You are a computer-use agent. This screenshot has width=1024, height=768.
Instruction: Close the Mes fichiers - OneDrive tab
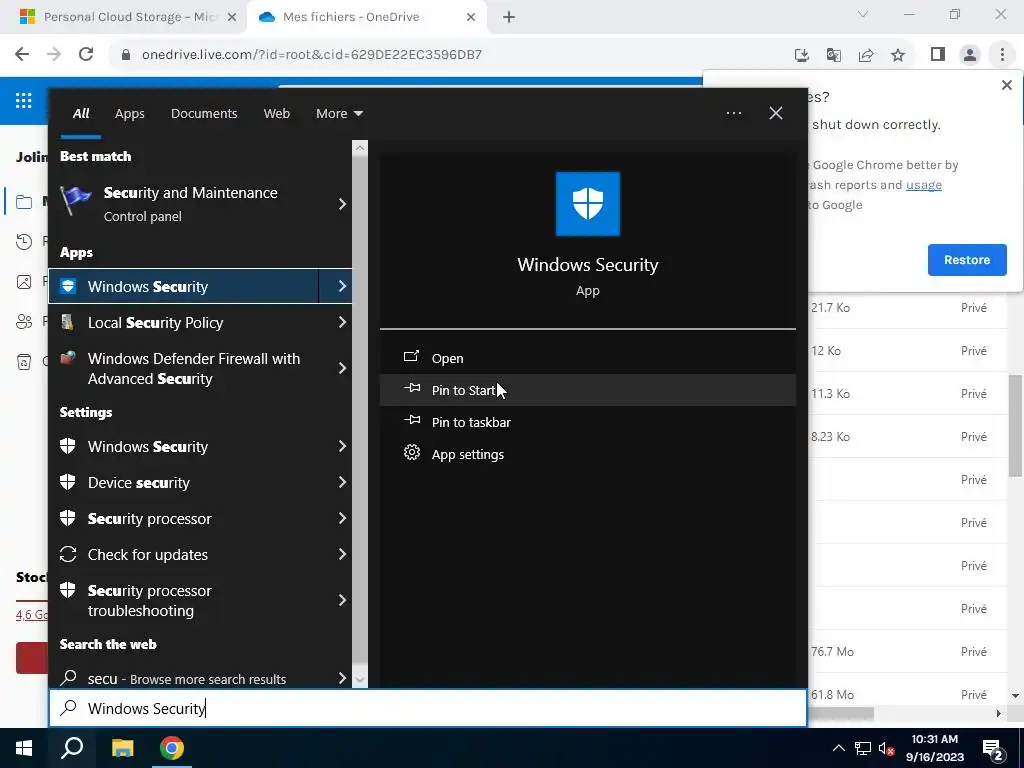[471, 17]
